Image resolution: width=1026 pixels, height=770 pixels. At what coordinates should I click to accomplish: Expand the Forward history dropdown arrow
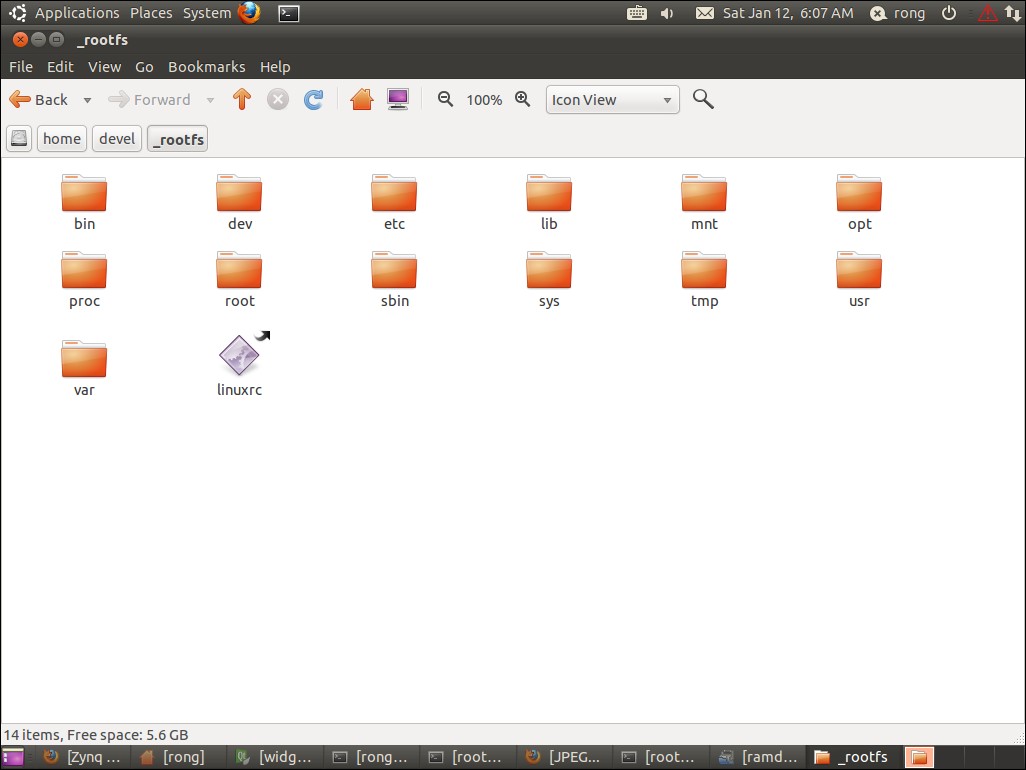(210, 100)
